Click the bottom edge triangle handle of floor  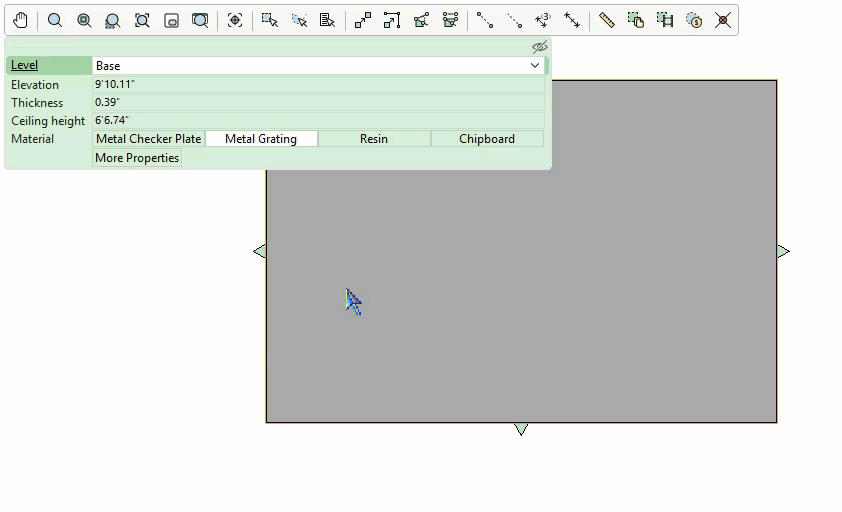(x=521, y=429)
